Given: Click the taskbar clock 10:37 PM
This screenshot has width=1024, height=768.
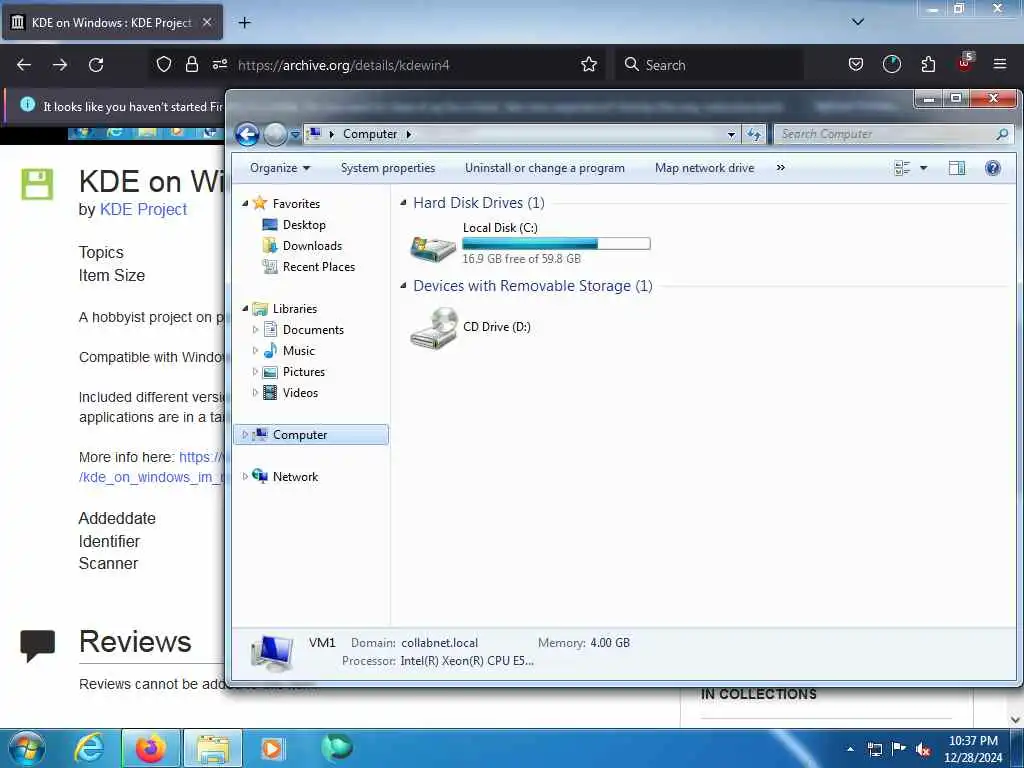Looking at the screenshot, I should [x=972, y=749].
